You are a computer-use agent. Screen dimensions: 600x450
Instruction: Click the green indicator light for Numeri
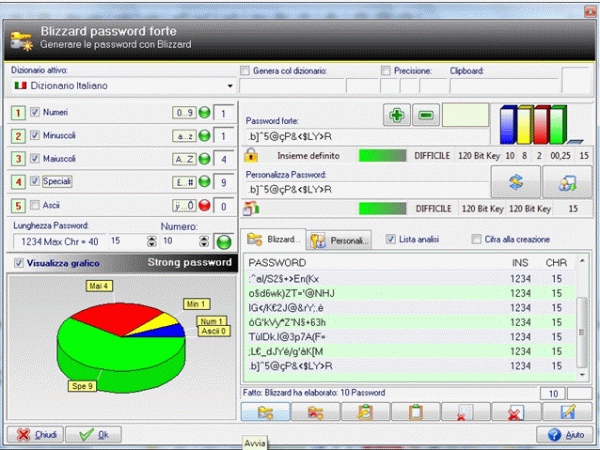click(205, 113)
